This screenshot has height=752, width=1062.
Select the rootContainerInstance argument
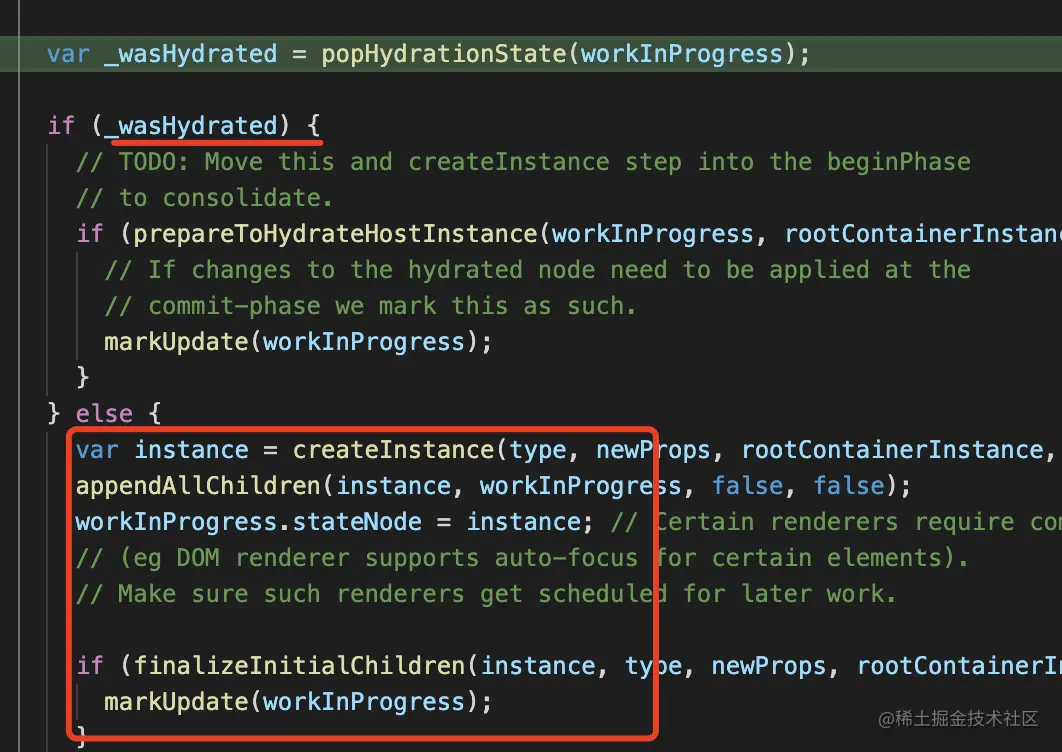pyautogui.click(x=892, y=449)
